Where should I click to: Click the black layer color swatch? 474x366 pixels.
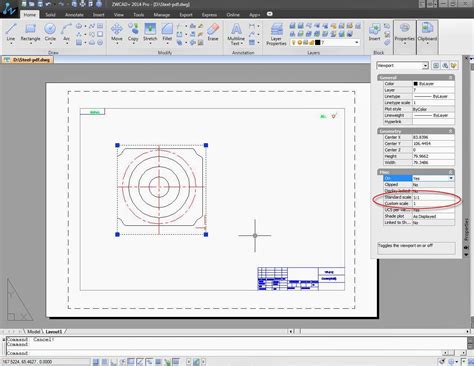click(318, 43)
